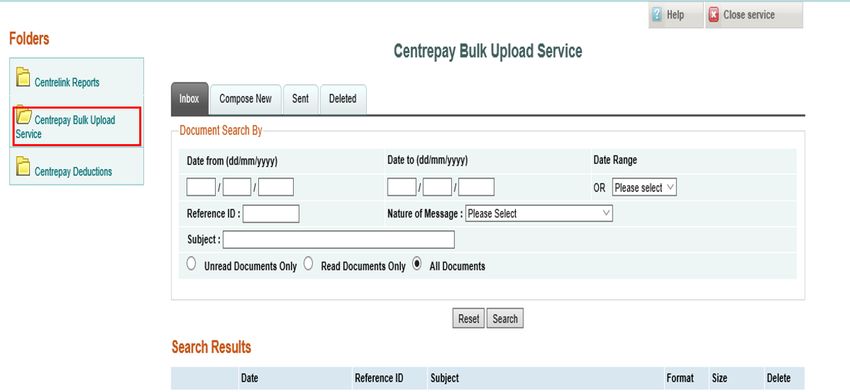850x392 pixels.
Task: Click the Search button
Action: click(505, 319)
